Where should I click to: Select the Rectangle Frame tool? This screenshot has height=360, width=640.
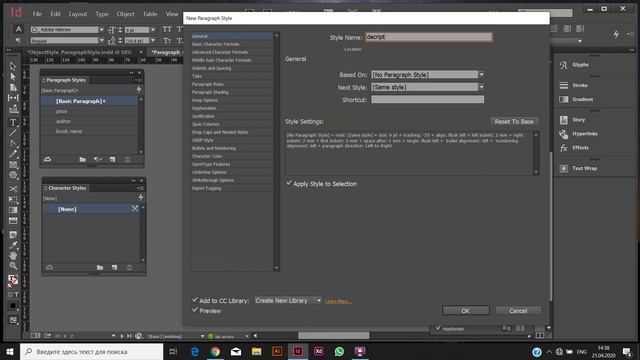tap(13, 164)
